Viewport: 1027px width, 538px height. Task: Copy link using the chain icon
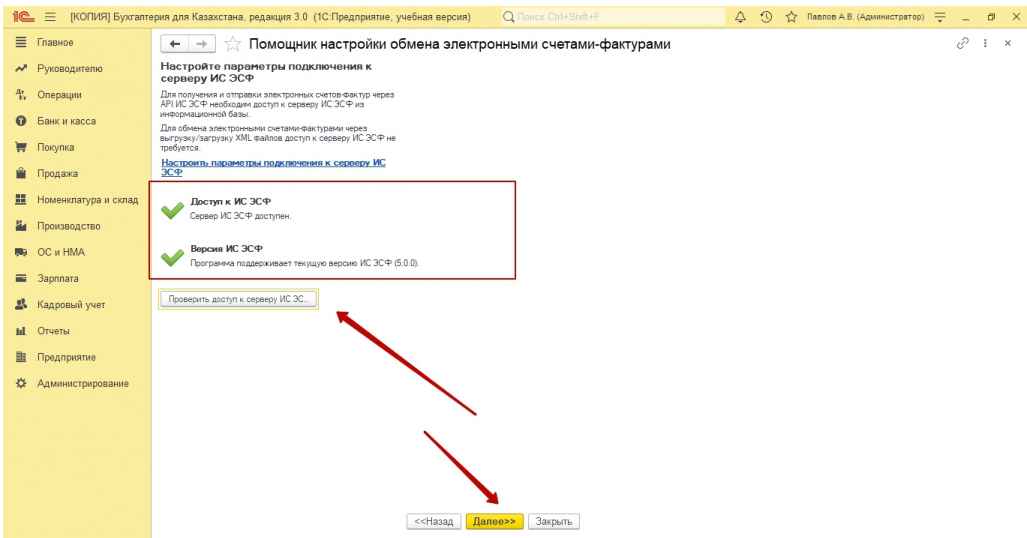(962, 43)
